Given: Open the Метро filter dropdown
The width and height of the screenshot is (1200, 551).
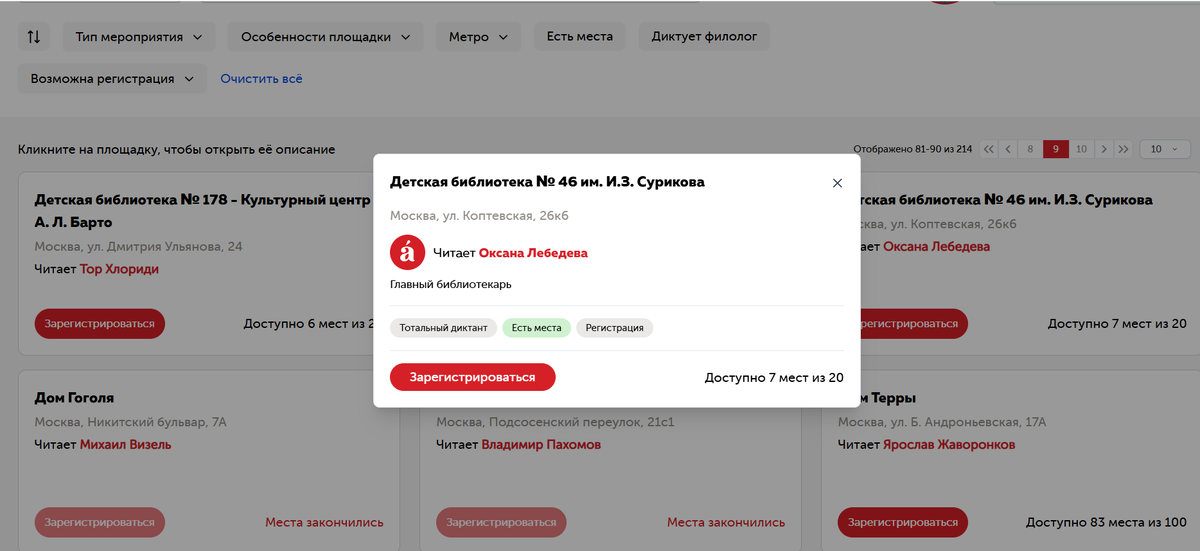Looking at the screenshot, I should coord(478,37).
